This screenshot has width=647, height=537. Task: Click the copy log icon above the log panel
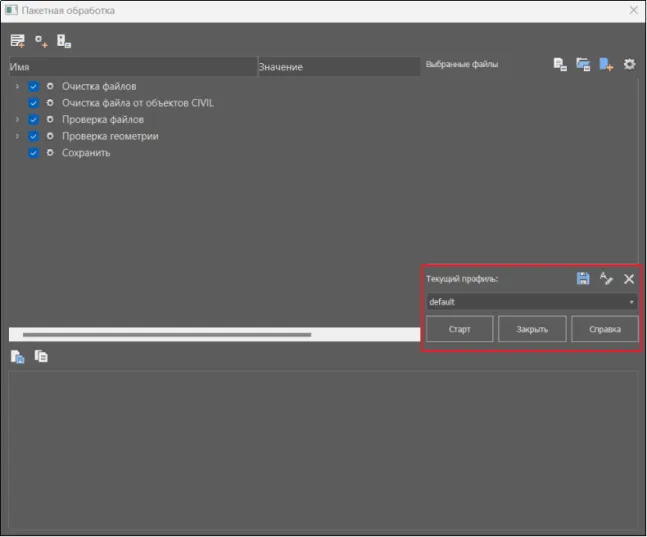pyautogui.click(x=41, y=356)
